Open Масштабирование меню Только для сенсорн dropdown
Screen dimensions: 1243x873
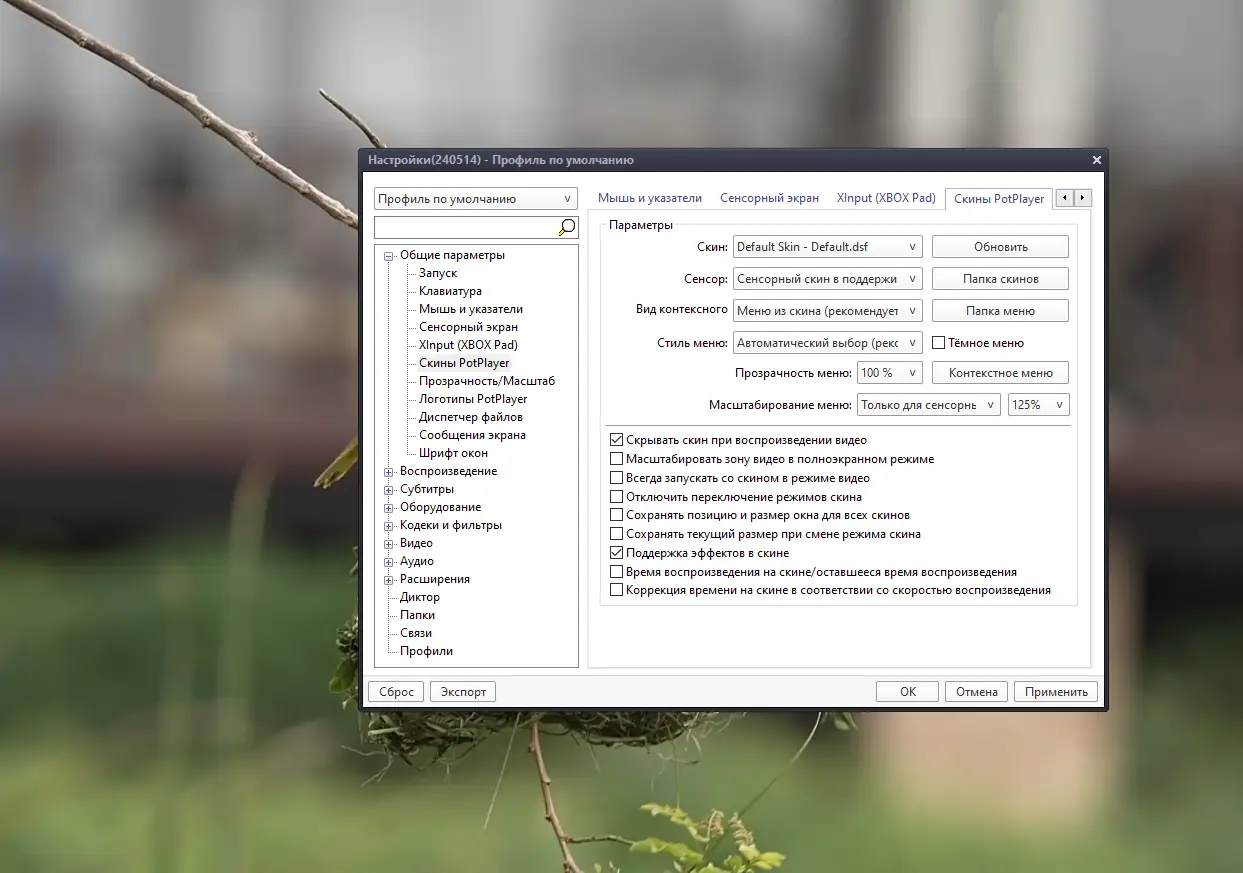(929, 405)
